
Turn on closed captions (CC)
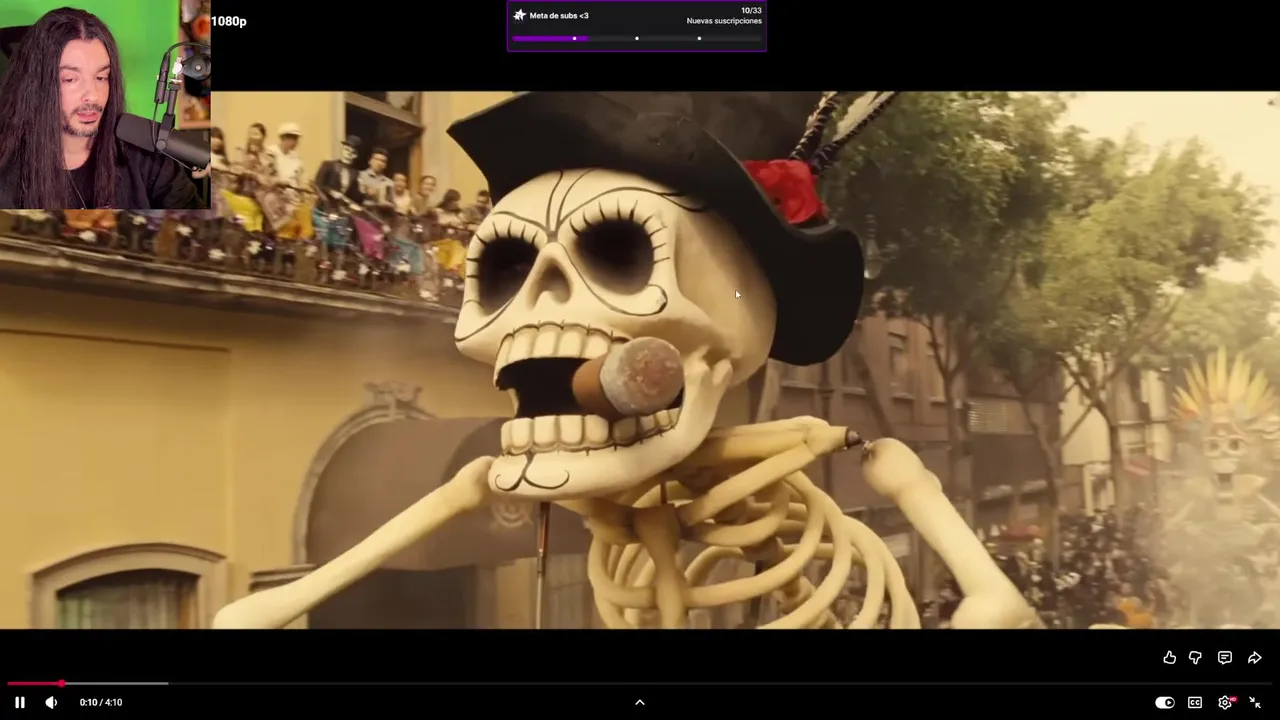coord(1195,703)
